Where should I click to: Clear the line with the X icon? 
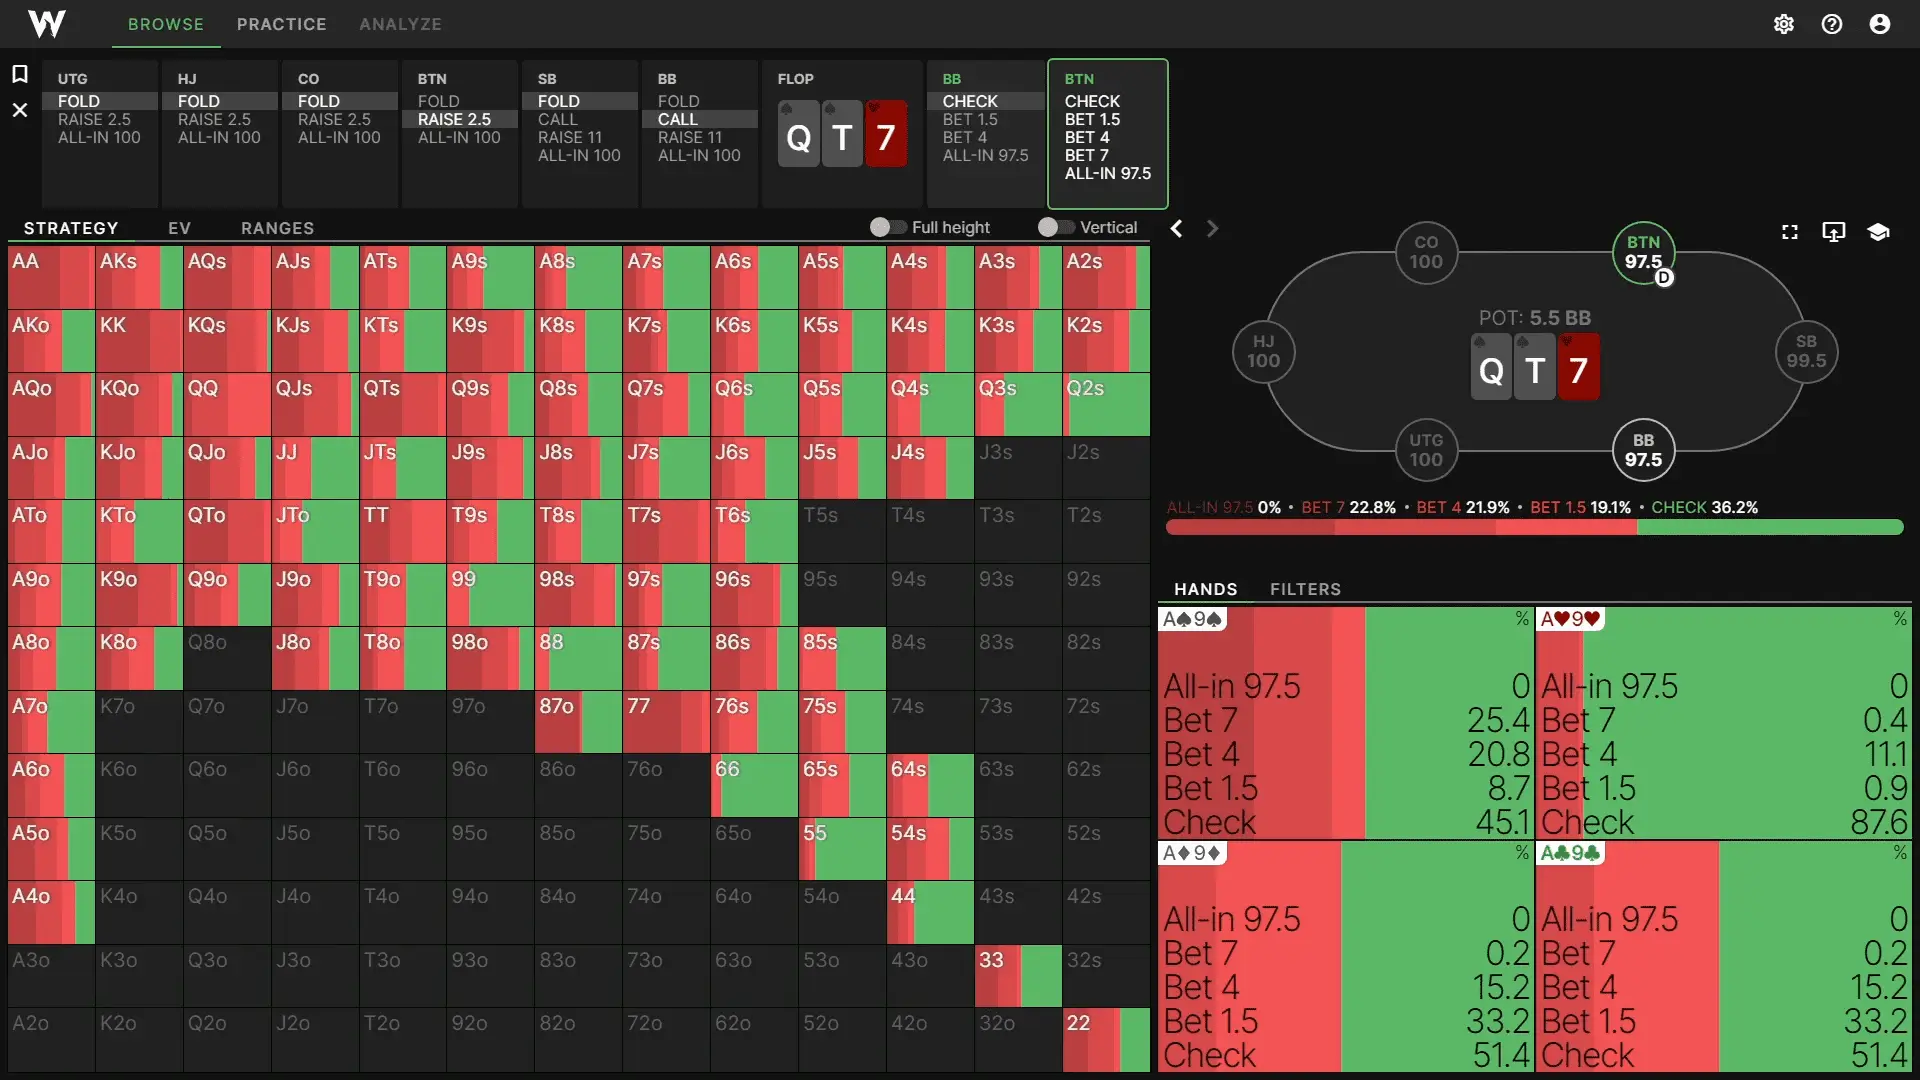pyautogui.click(x=20, y=110)
